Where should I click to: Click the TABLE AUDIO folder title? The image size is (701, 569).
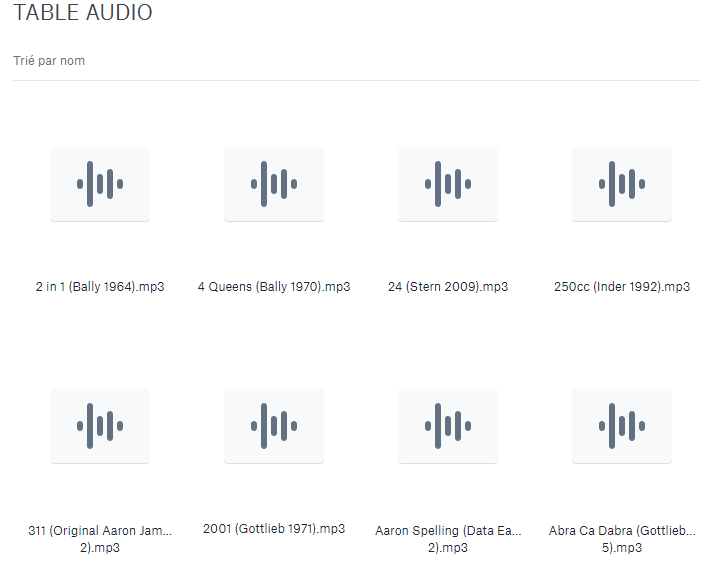83,14
